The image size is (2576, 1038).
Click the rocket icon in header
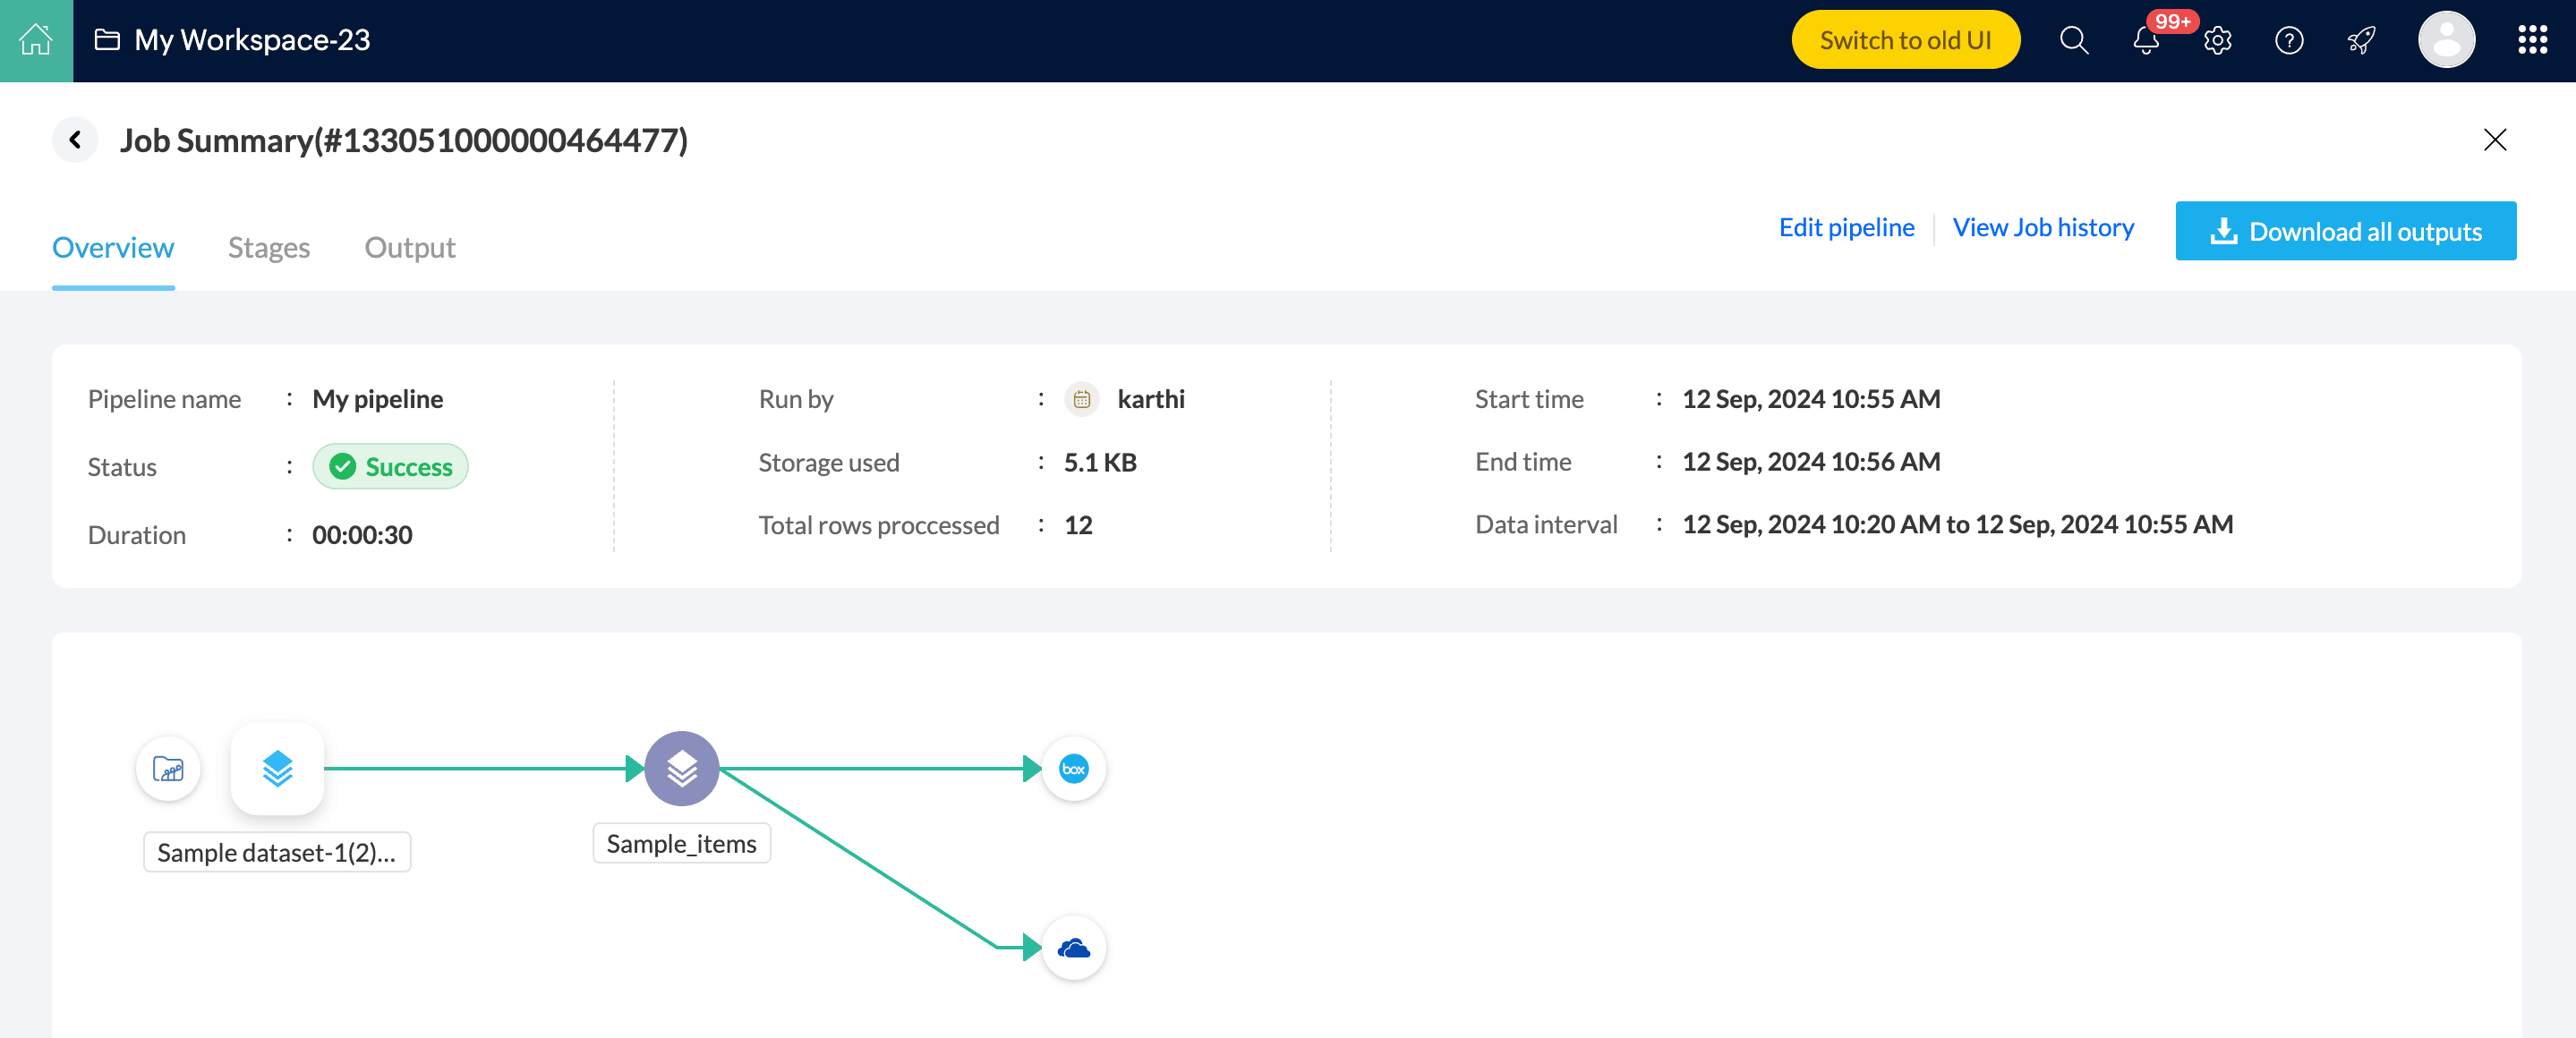[2361, 40]
